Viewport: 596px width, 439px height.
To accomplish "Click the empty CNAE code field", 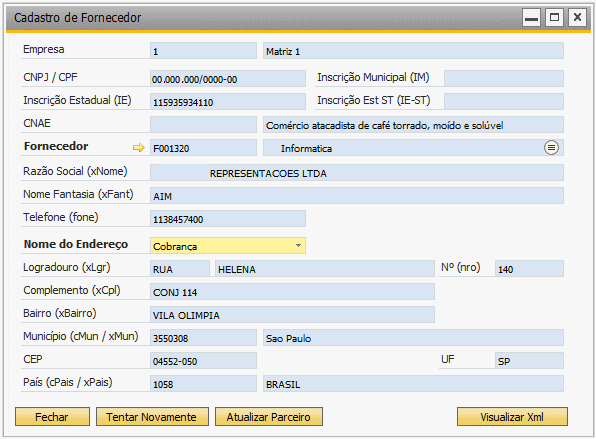I will coord(203,125).
